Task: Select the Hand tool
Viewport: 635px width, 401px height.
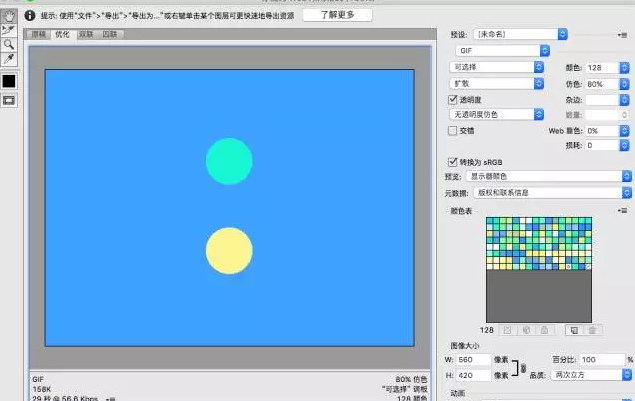Action: point(9,16)
